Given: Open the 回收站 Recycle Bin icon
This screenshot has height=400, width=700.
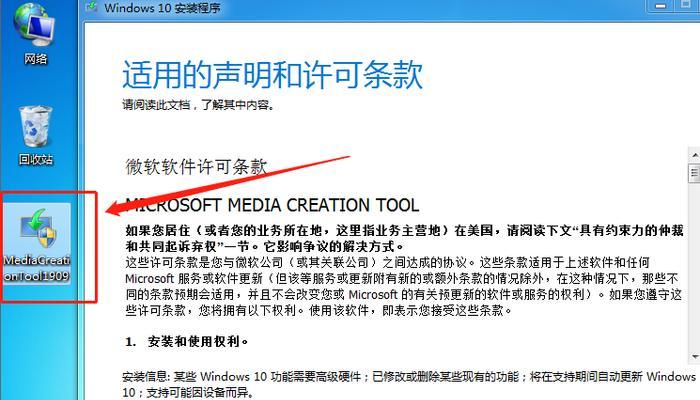Looking at the screenshot, I should [x=35, y=136].
